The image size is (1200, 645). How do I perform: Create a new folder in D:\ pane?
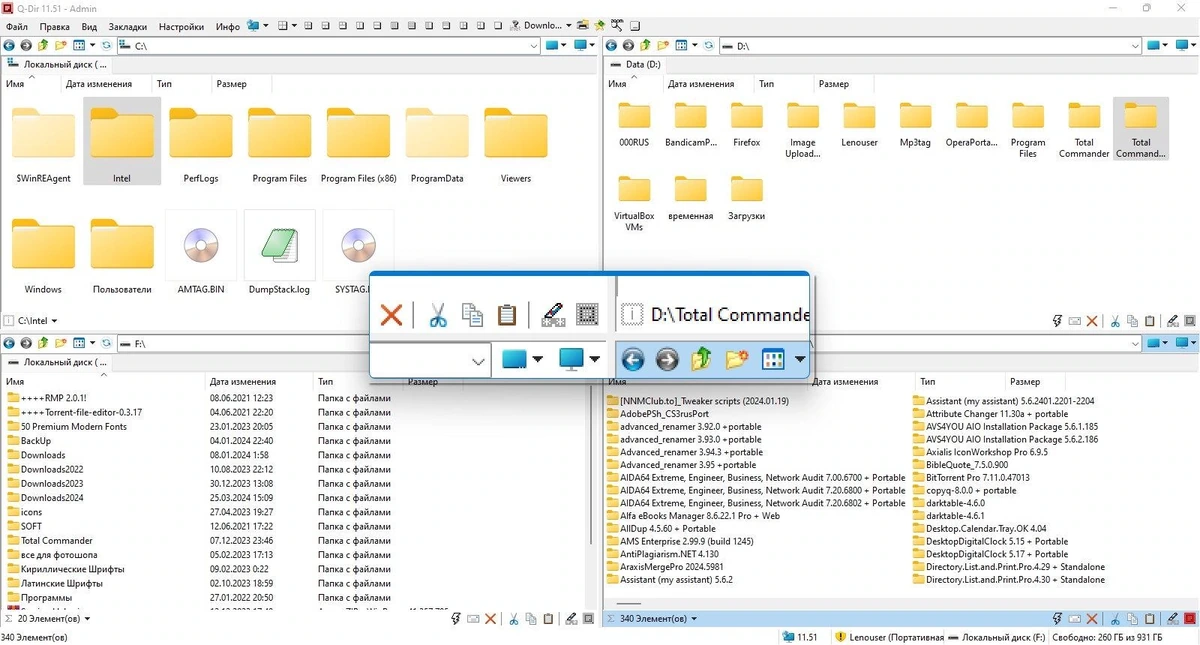(x=661, y=45)
